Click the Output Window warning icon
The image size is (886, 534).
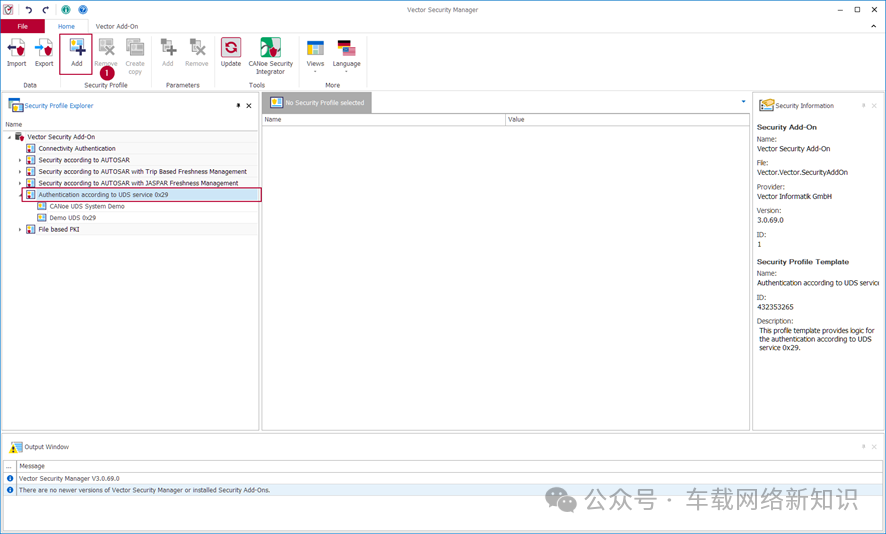[15, 447]
